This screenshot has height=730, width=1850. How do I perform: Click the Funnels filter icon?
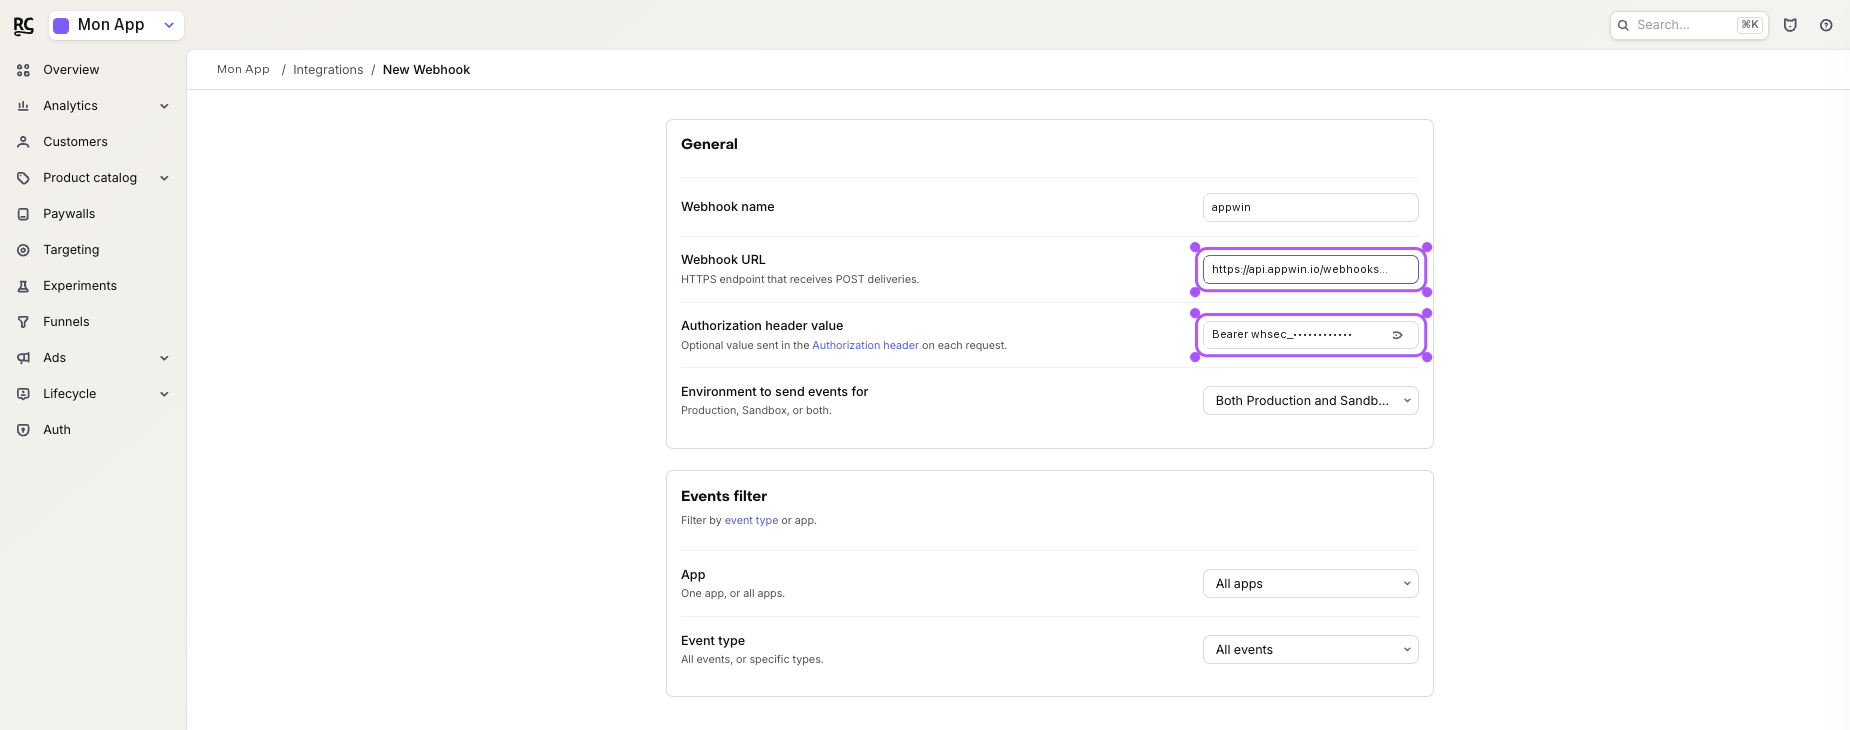pos(23,322)
